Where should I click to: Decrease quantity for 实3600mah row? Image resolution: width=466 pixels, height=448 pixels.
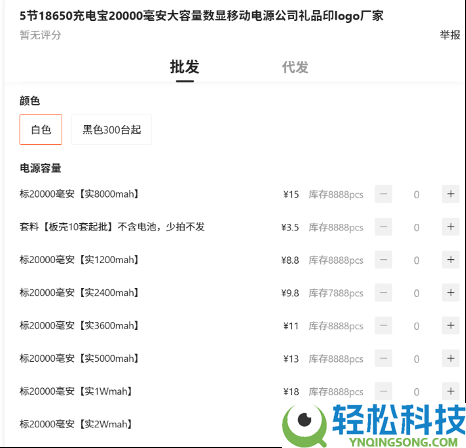tap(383, 326)
